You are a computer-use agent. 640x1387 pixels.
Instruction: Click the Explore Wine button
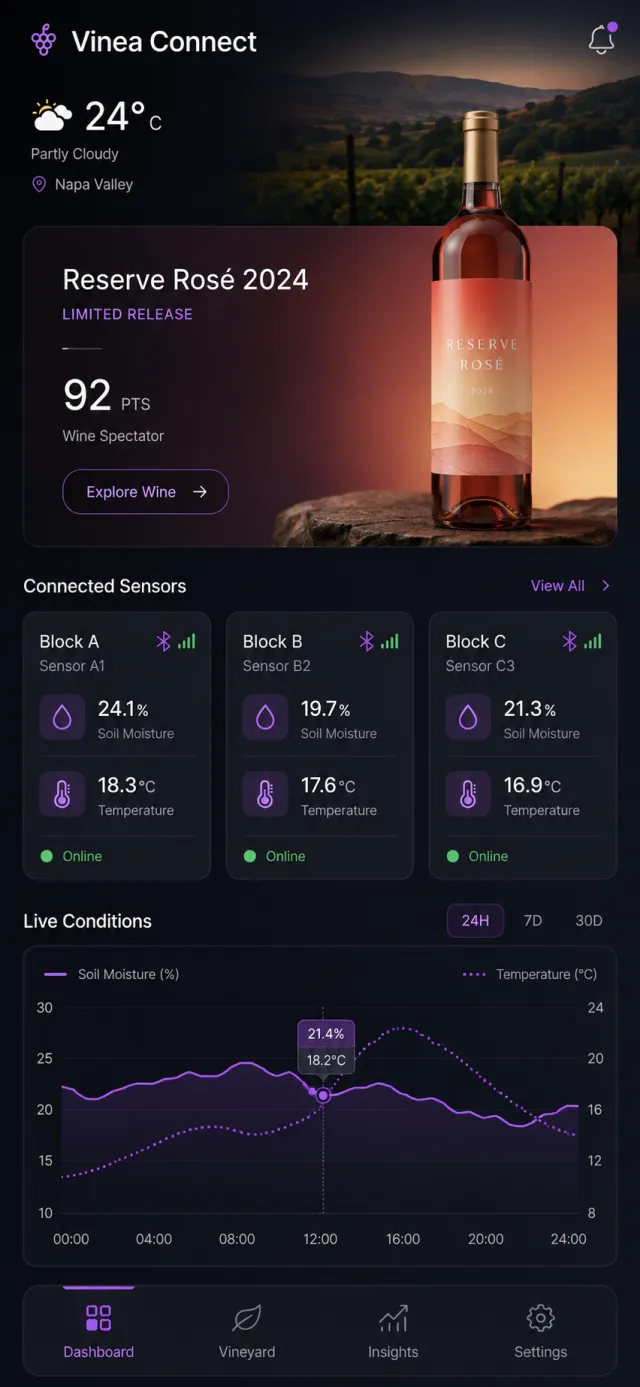tap(146, 492)
